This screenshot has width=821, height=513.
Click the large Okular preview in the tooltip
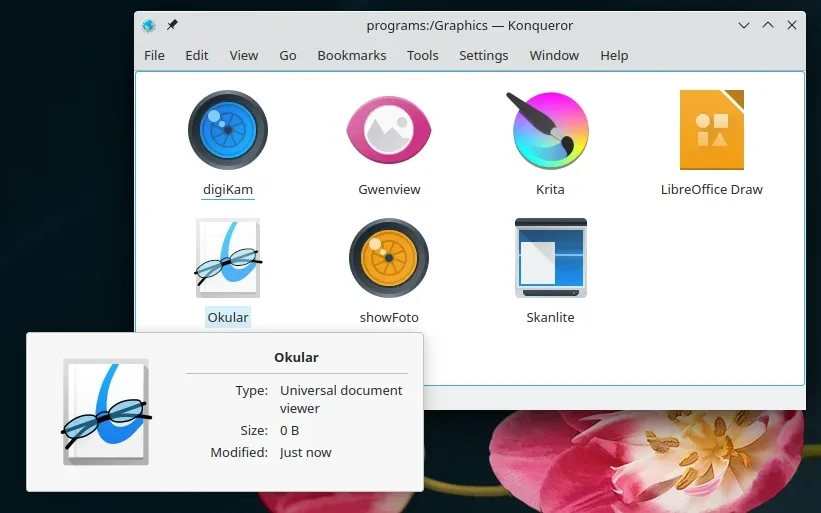tap(106, 412)
